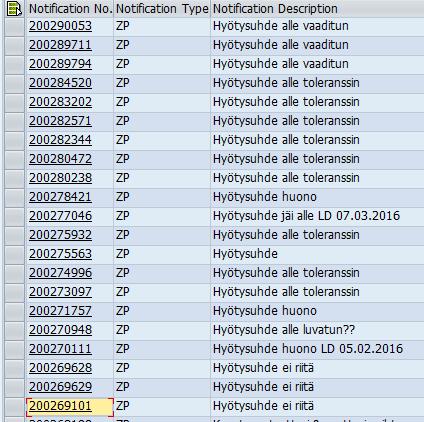Select row of notification 200269101 via row selector
The image size is (424, 422).
tap(15, 406)
